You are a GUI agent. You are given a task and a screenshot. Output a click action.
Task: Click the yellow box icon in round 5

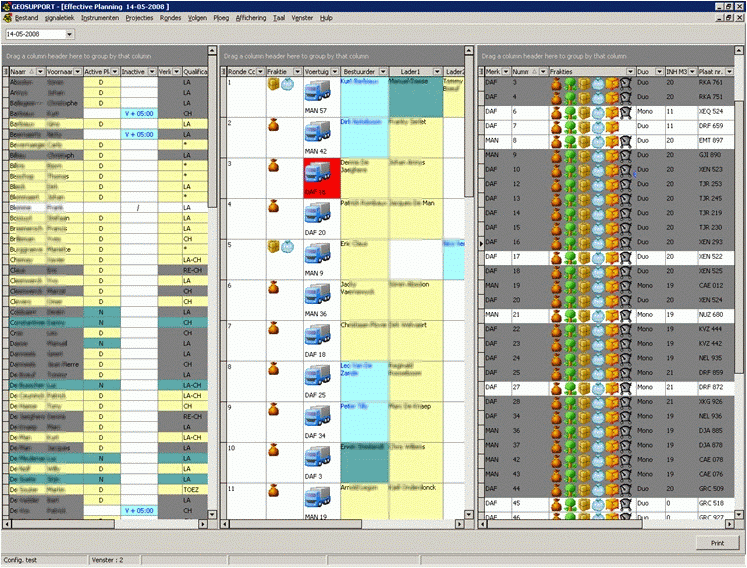272,247
